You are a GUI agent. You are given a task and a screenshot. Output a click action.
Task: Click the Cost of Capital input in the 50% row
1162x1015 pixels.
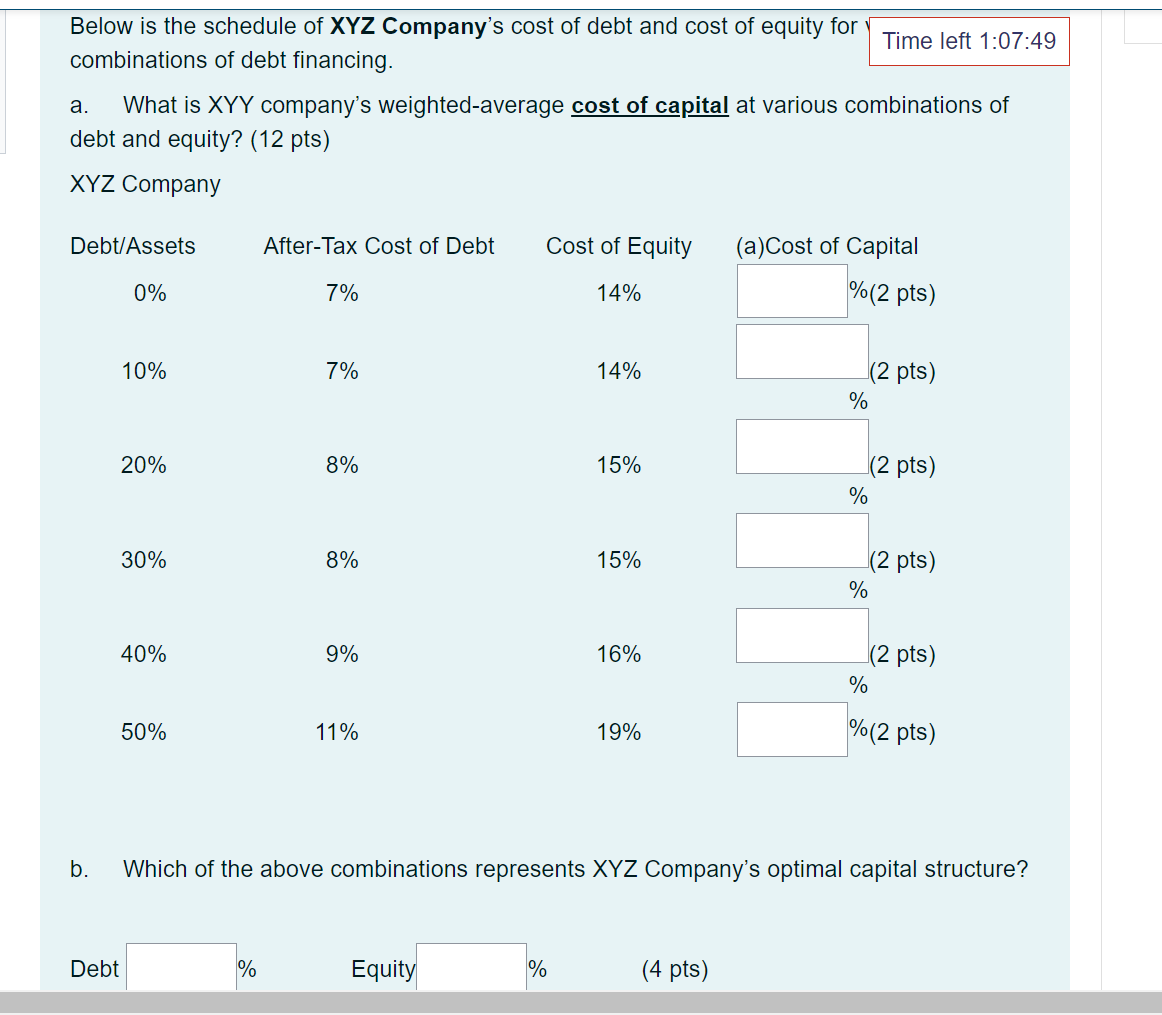[792, 730]
